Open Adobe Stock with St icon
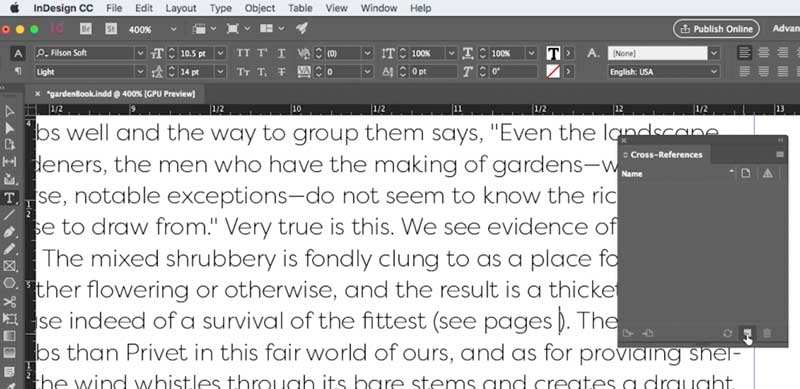The width and height of the screenshot is (800, 389). pos(111,29)
